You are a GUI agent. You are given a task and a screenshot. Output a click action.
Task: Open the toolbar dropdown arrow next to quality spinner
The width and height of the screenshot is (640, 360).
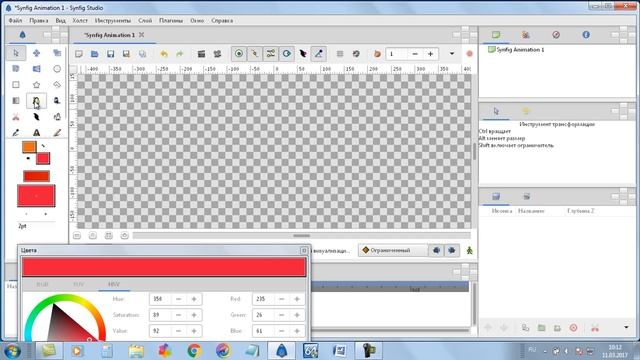452,54
